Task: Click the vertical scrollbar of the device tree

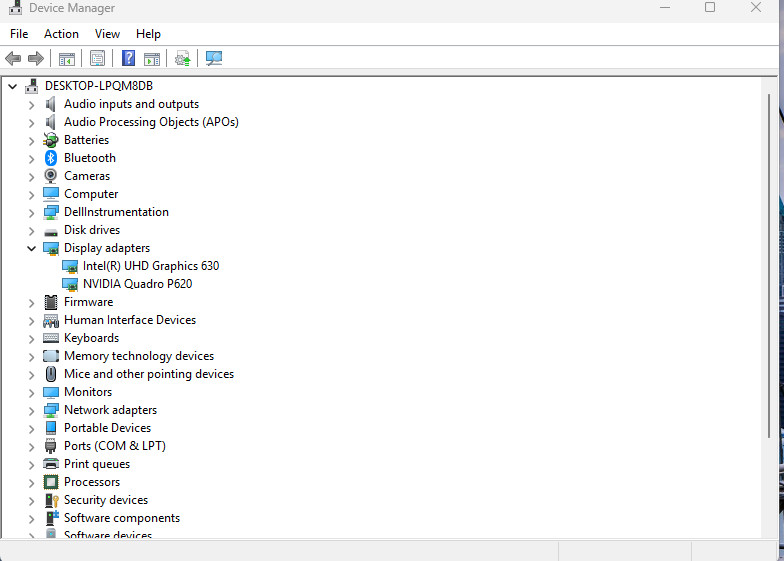Action: pos(769,265)
